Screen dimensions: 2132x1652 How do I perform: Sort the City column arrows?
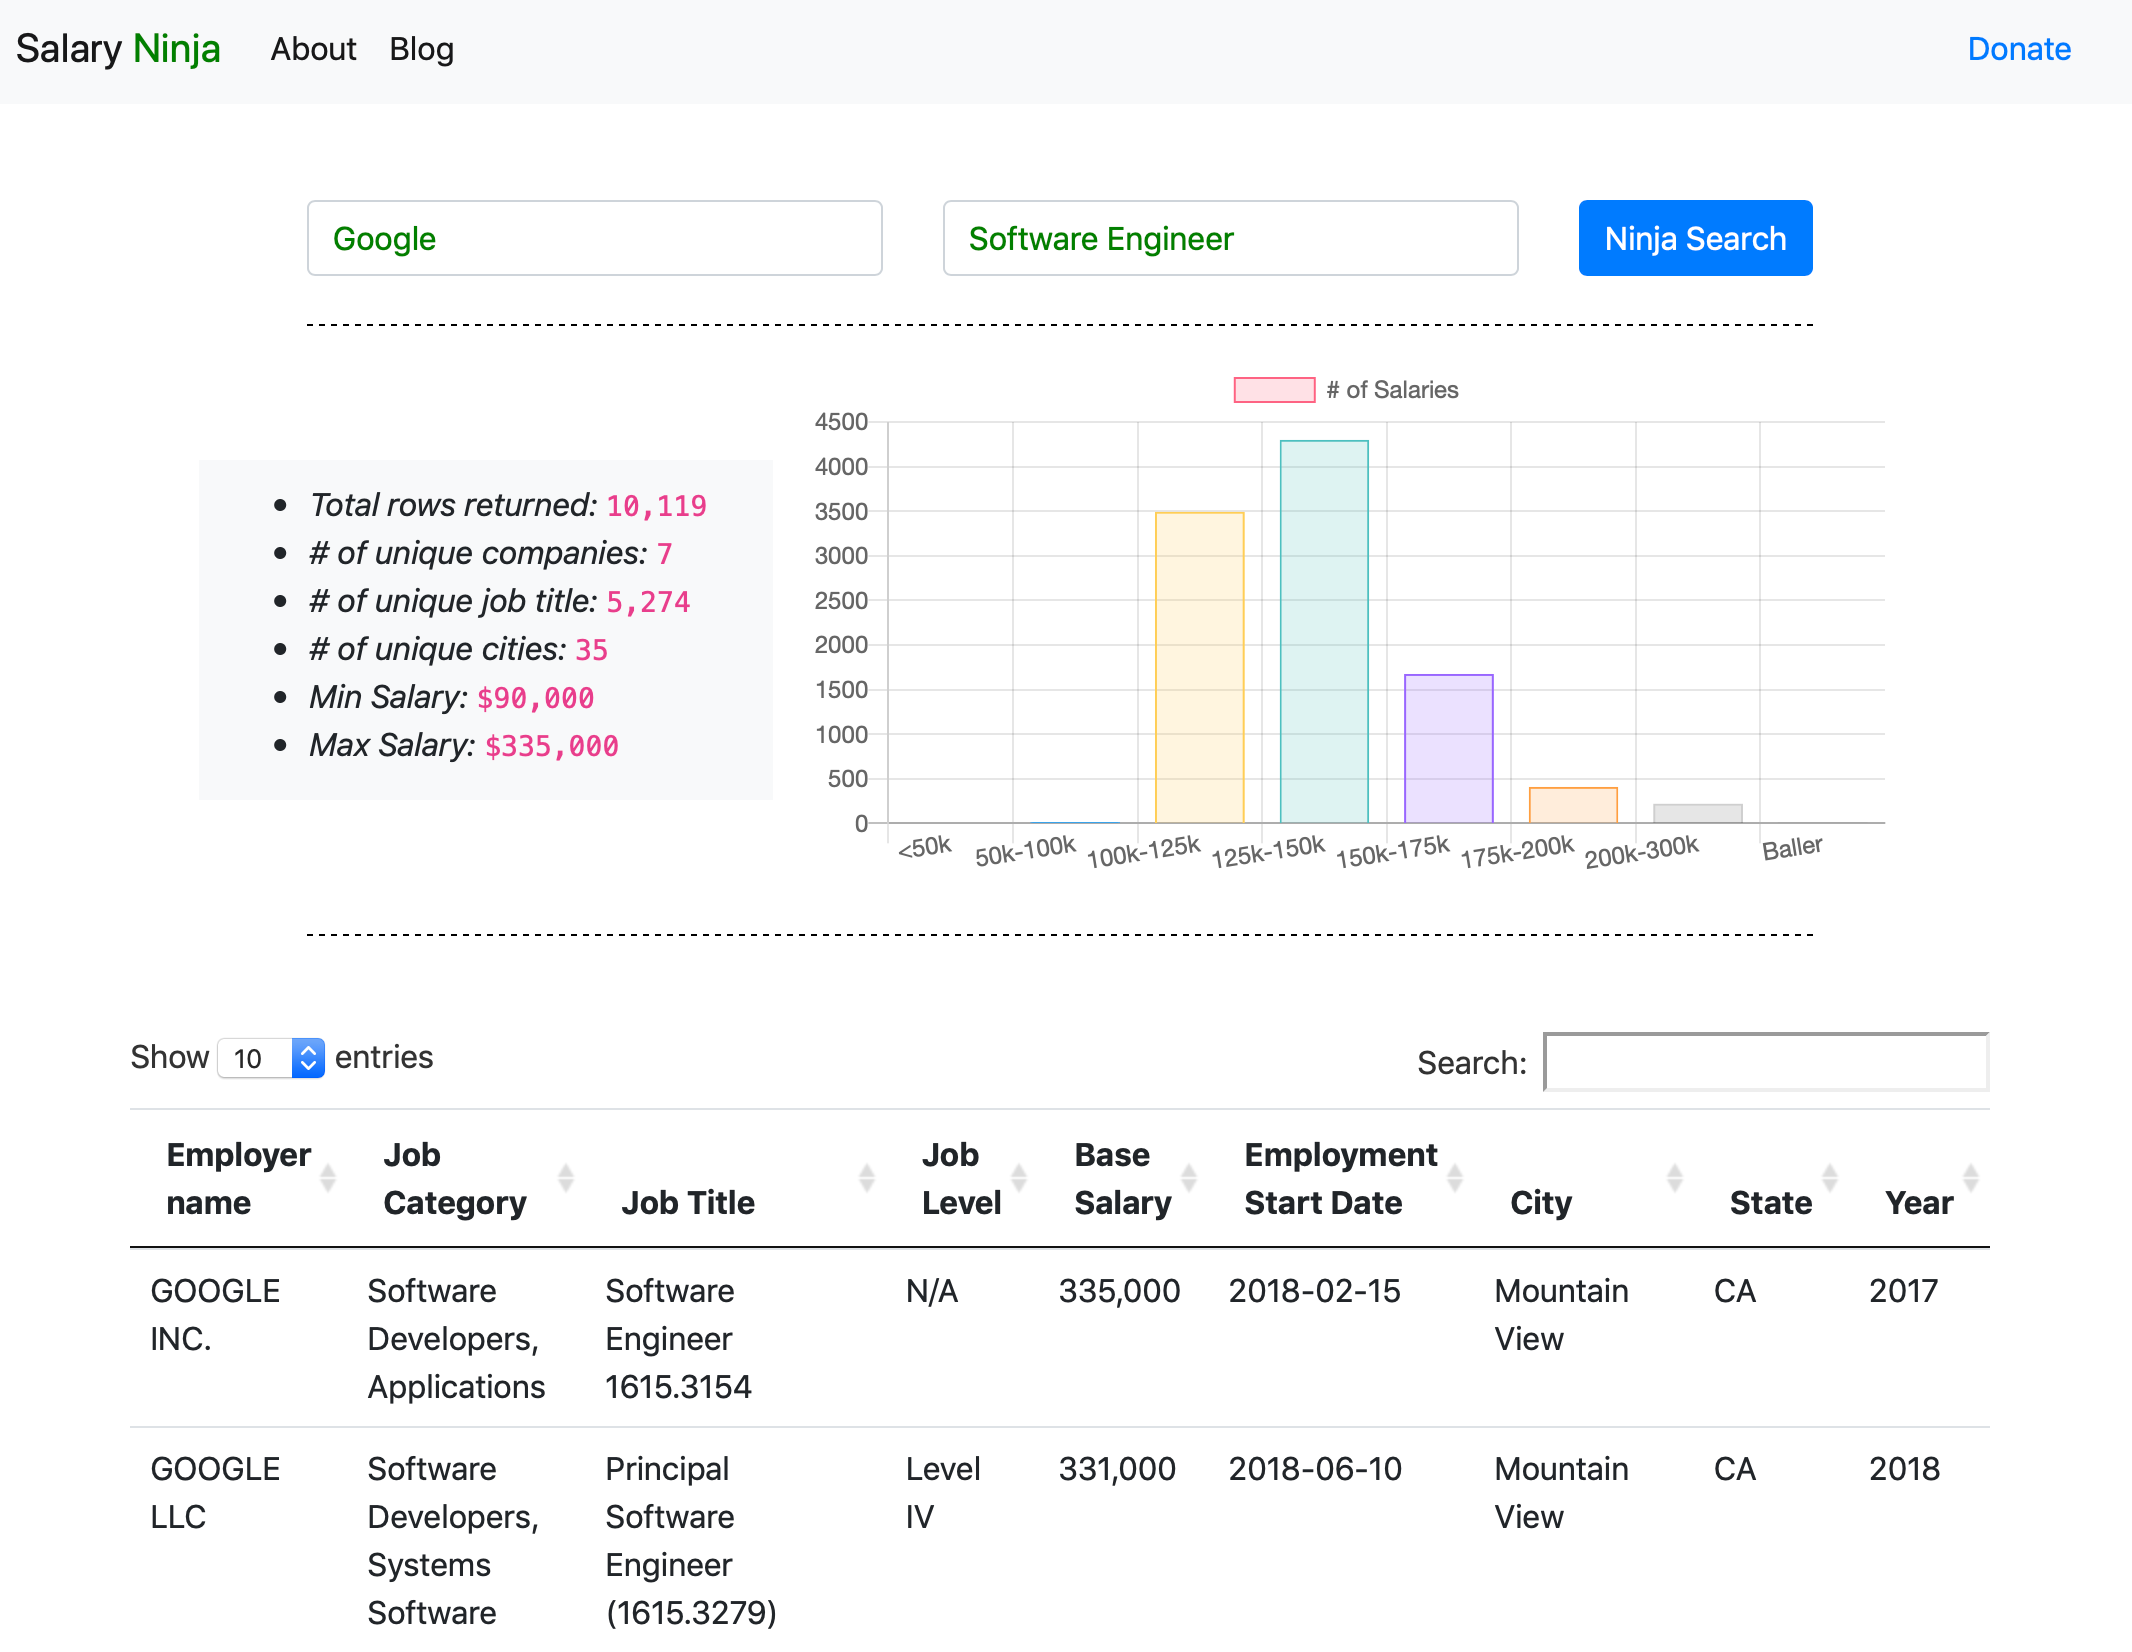(x=1675, y=1178)
